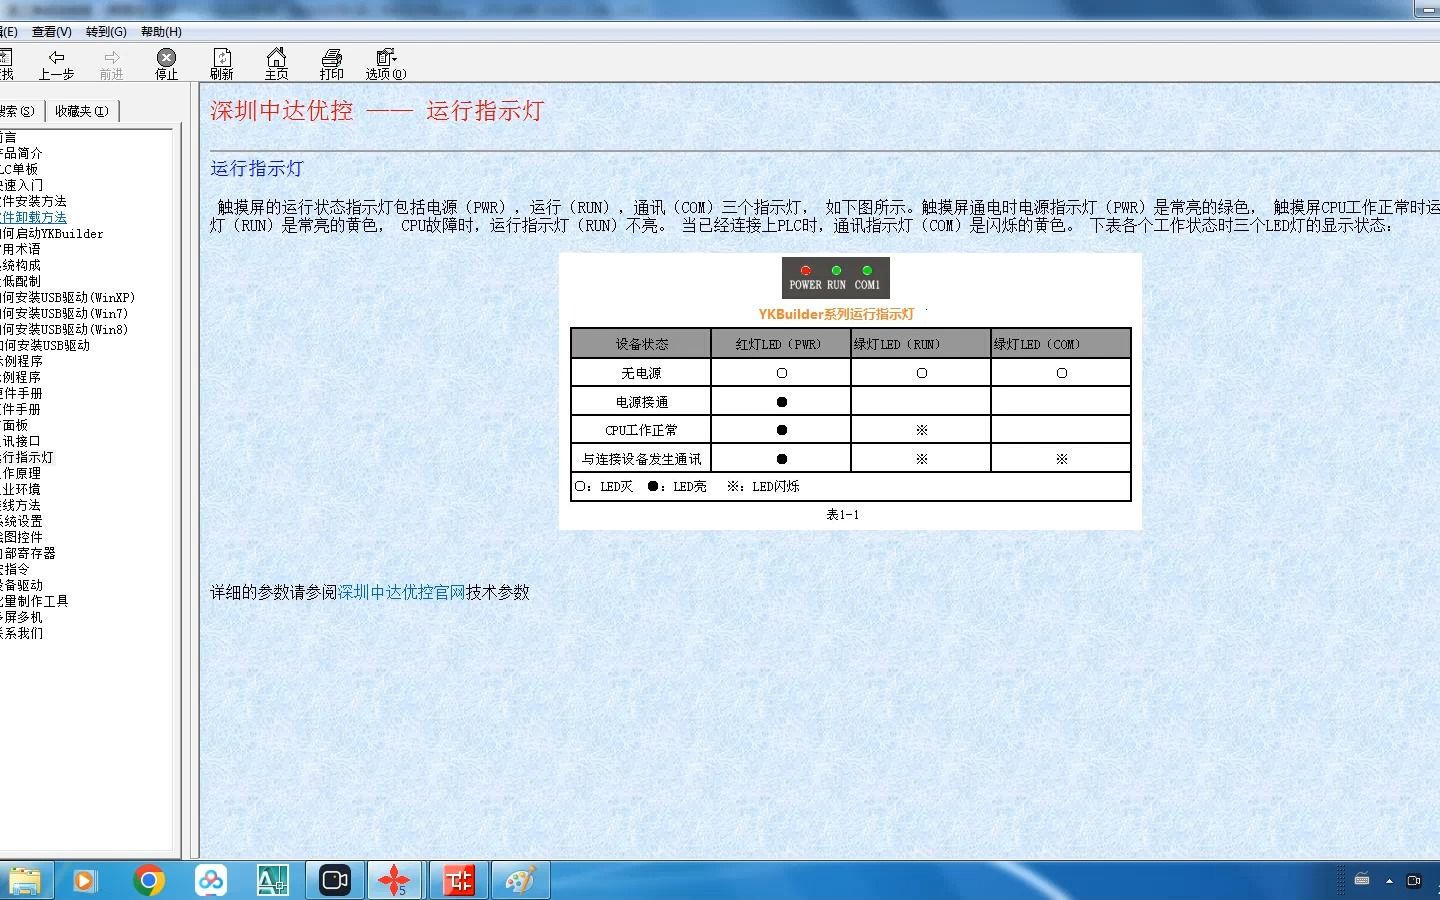The width and height of the screenshot is (1440, 900).
Task: Select the 快速入门 topic
Action: click(x=21, y=185)
